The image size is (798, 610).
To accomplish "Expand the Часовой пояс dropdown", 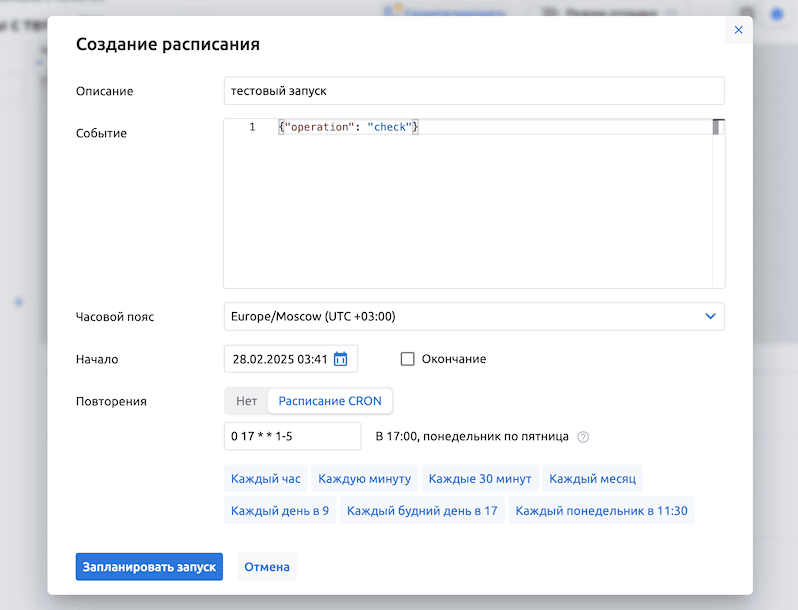I will [473, 317].
